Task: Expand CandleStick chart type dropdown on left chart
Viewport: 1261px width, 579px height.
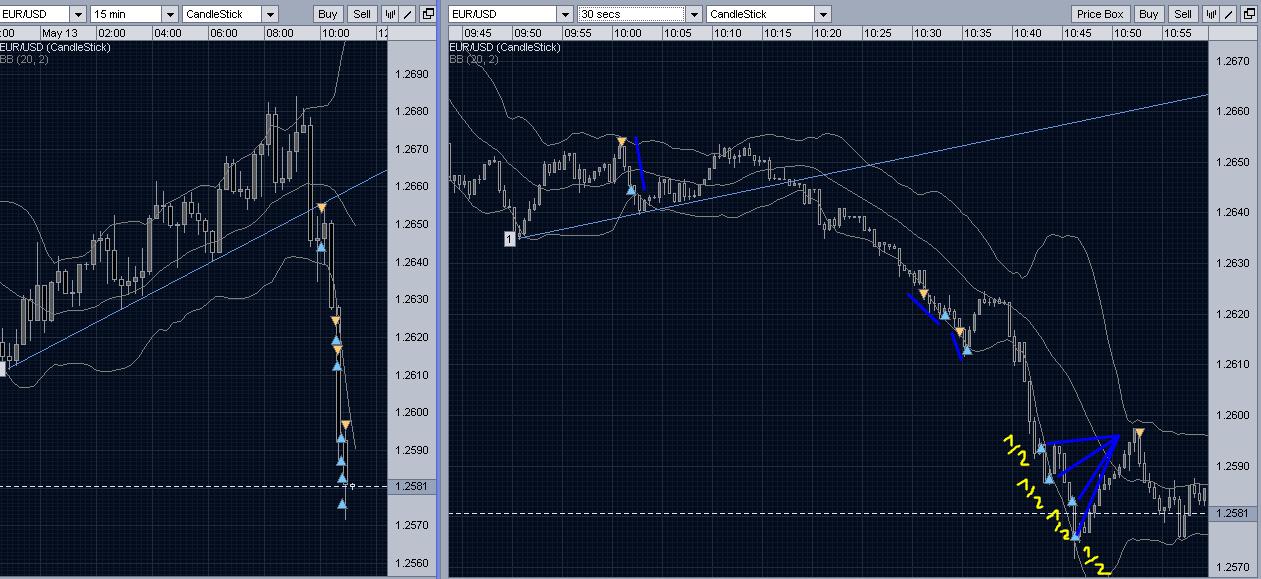Action: point(270,14)
